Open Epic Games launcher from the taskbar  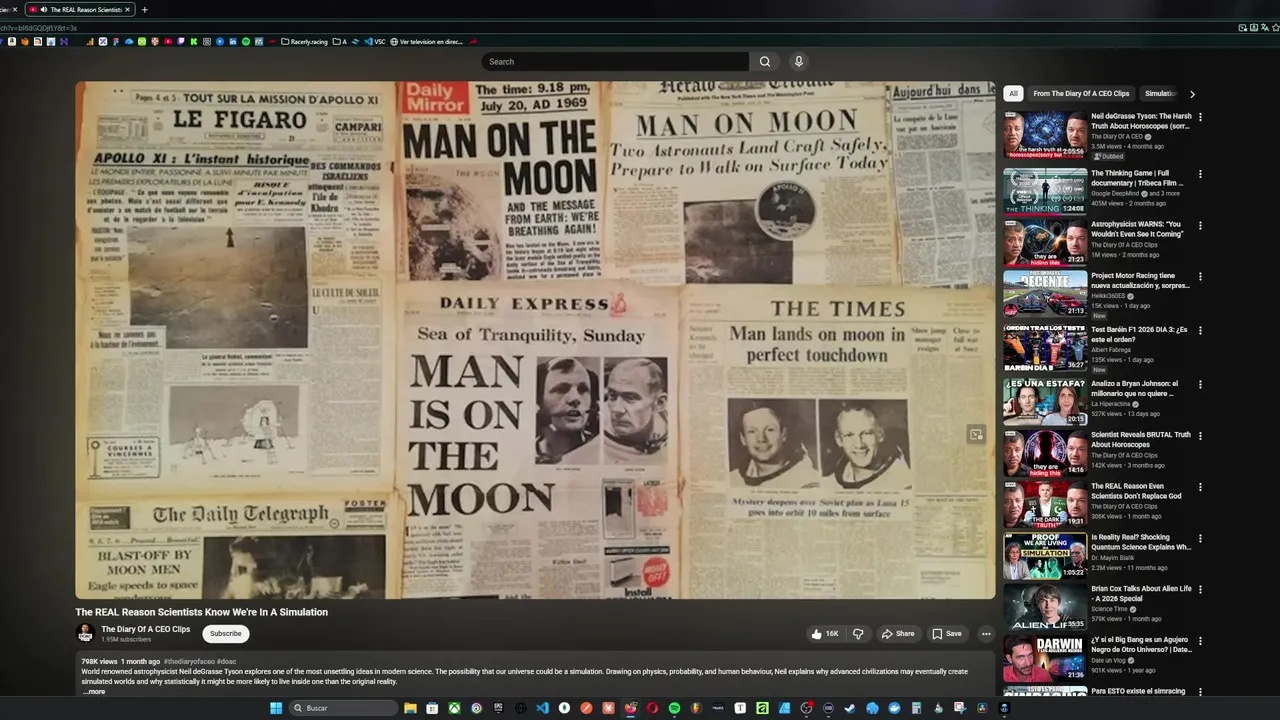pyautogui.click(x=498, y=708)
